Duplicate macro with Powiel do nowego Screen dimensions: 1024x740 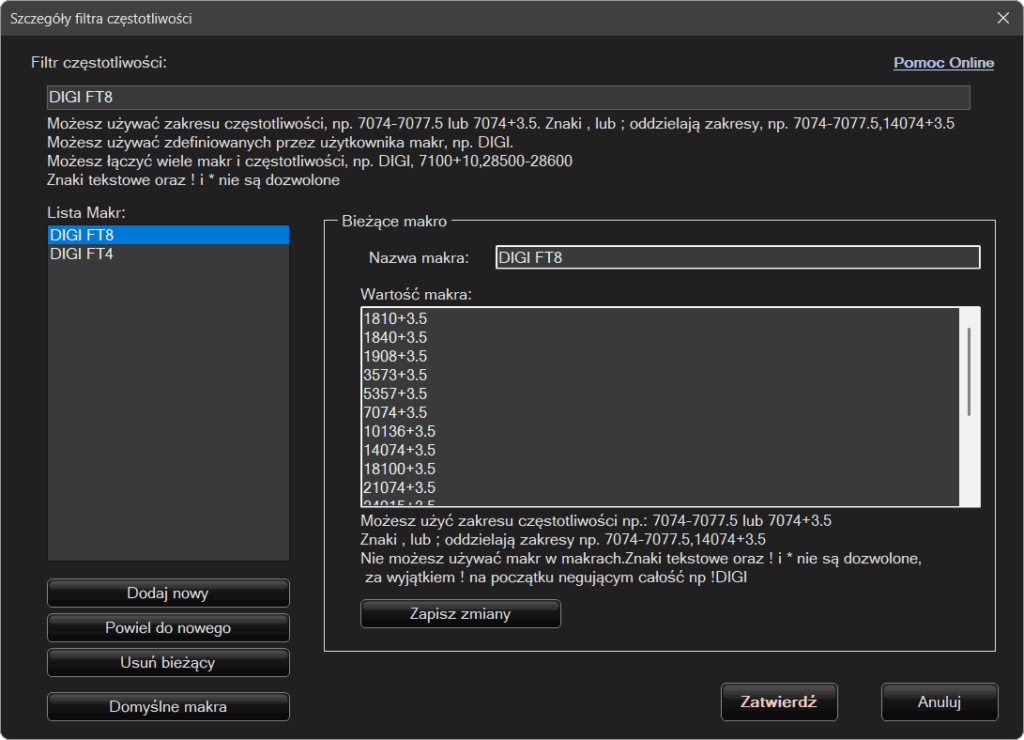pos(168,628)
